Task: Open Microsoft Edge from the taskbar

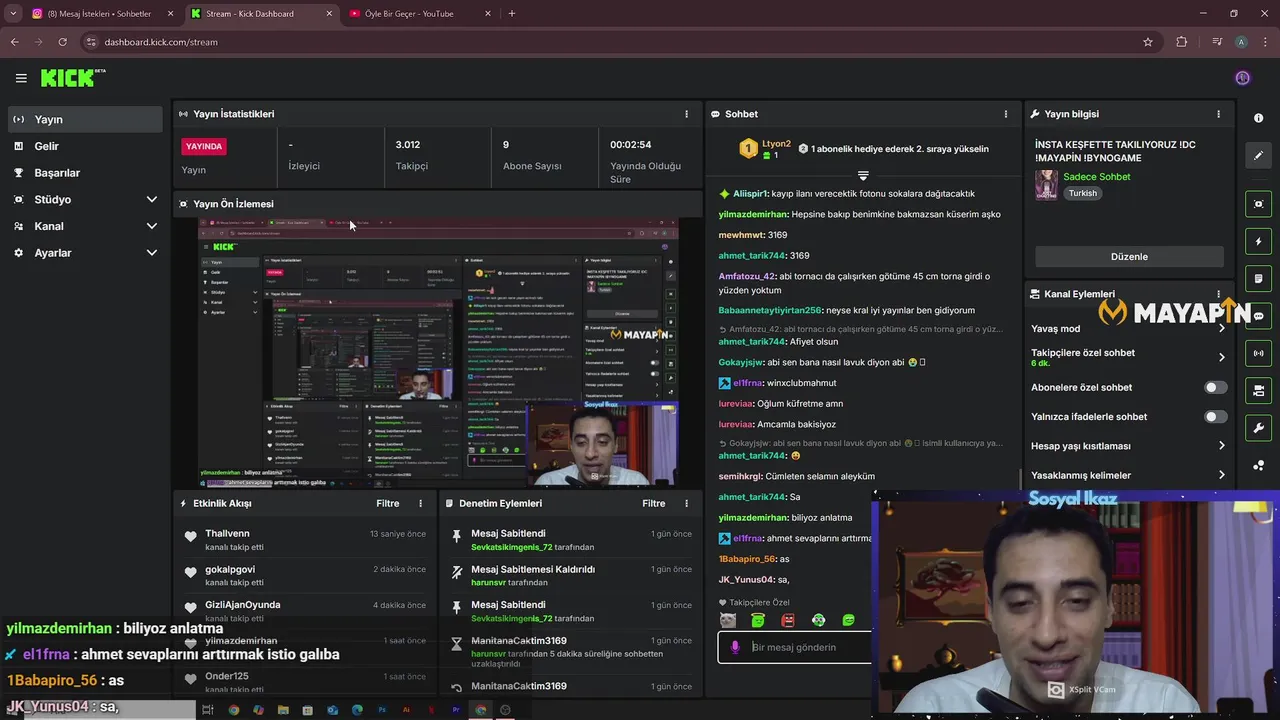Action: [357, 710]
